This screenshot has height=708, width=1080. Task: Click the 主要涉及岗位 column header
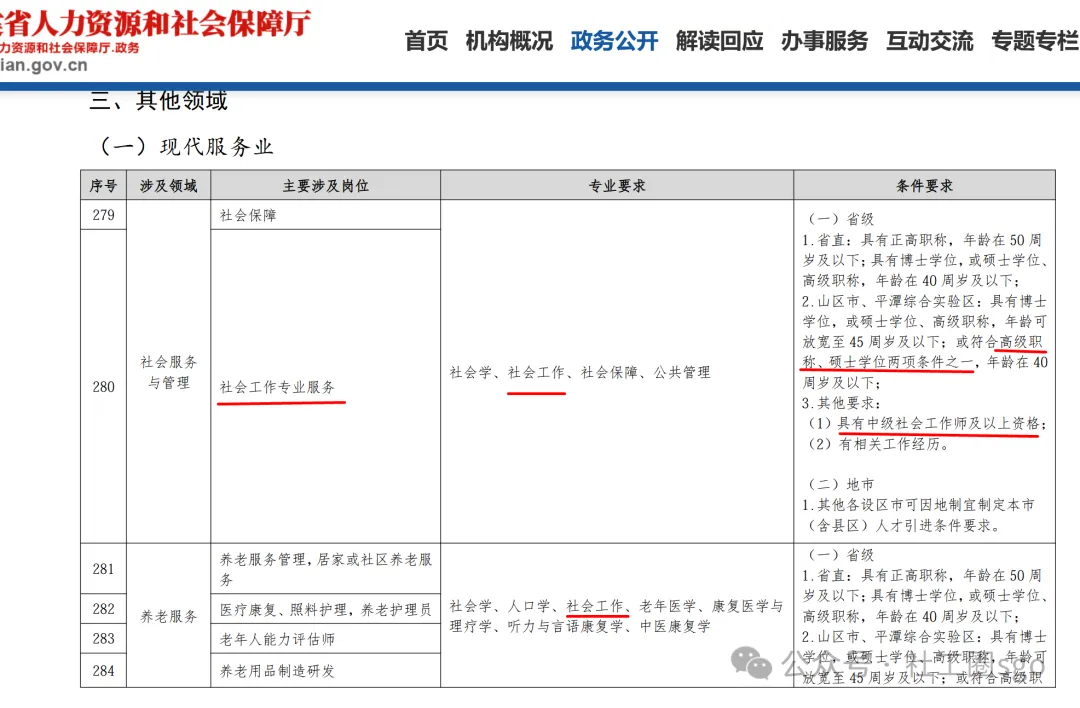tap(326, 185)
